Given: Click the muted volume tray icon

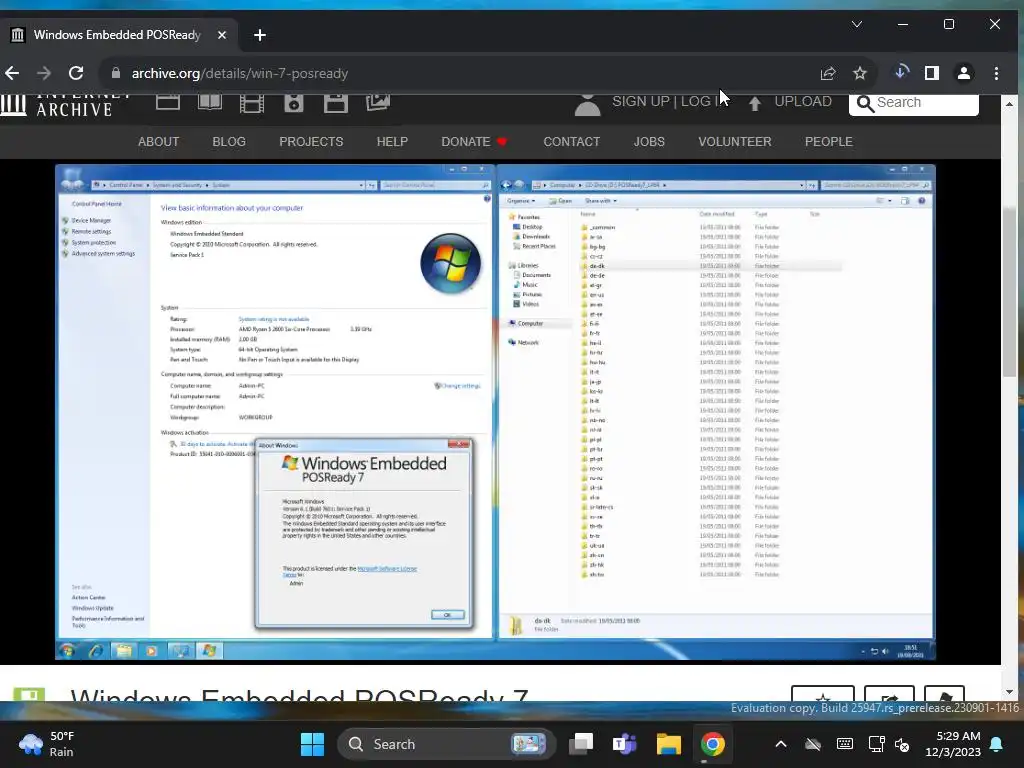Looking at the screenshot, I should [x=902, y=744].
